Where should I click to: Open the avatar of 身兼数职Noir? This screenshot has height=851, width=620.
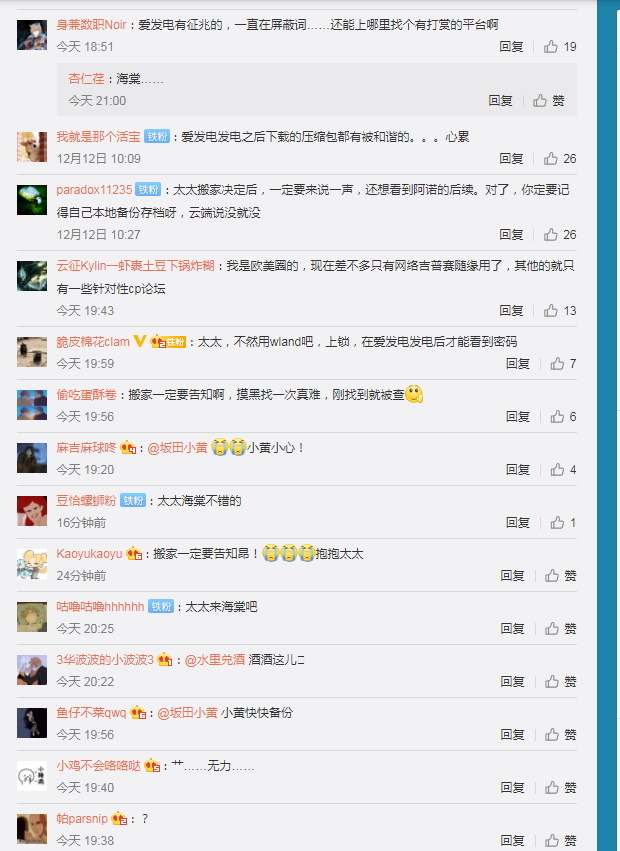tap(32, 35)
